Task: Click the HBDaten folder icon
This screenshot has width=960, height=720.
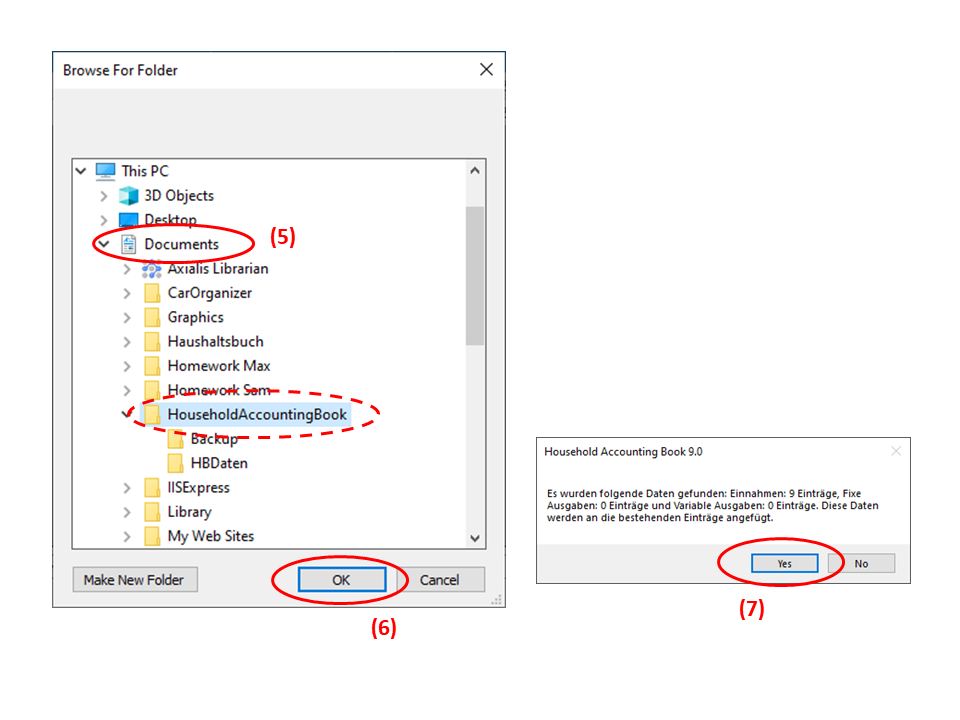Action: coord(175,463)
